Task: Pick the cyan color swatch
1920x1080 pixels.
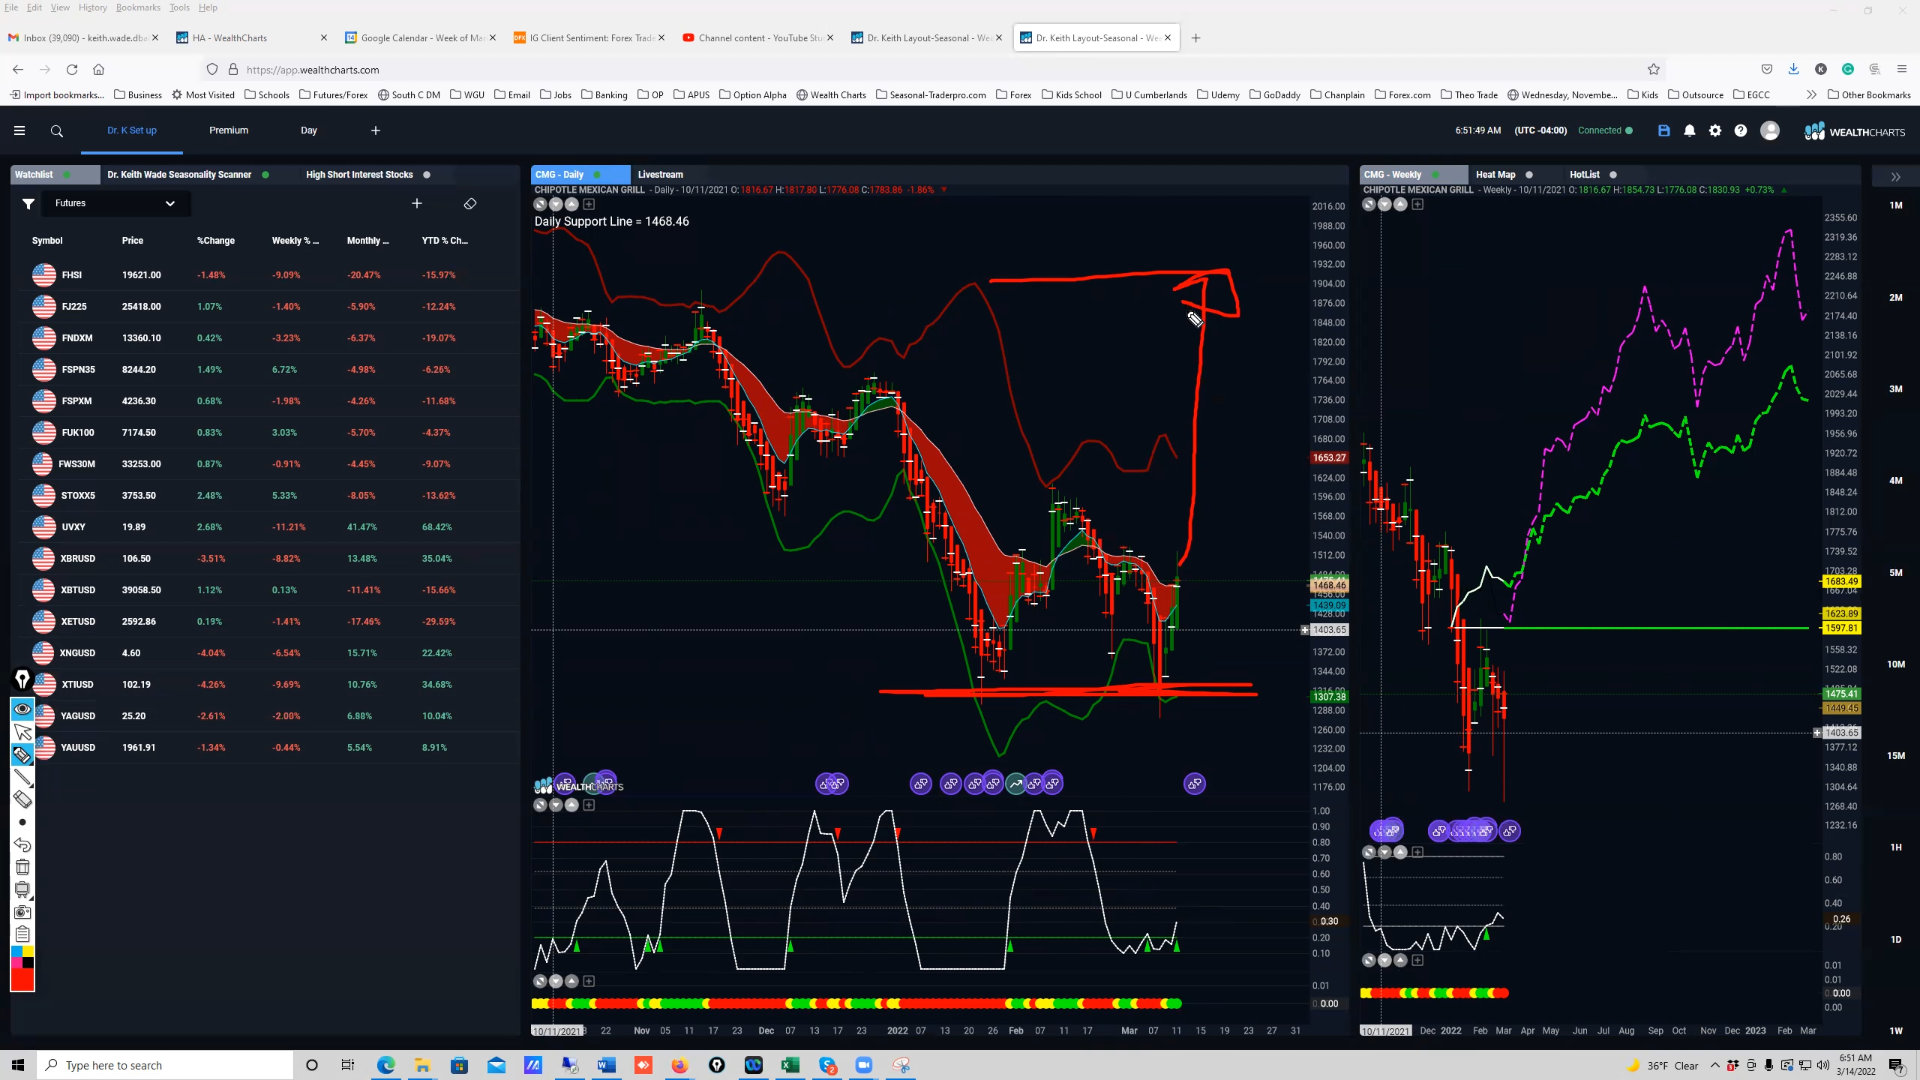Action: click(17, 952)
